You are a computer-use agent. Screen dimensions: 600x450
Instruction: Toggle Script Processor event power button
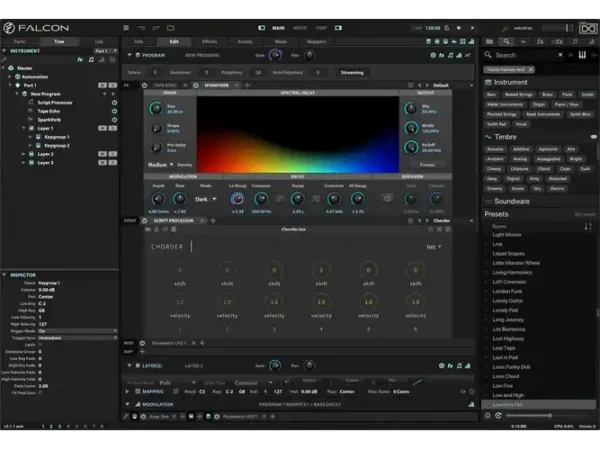[x=145, y=220]
